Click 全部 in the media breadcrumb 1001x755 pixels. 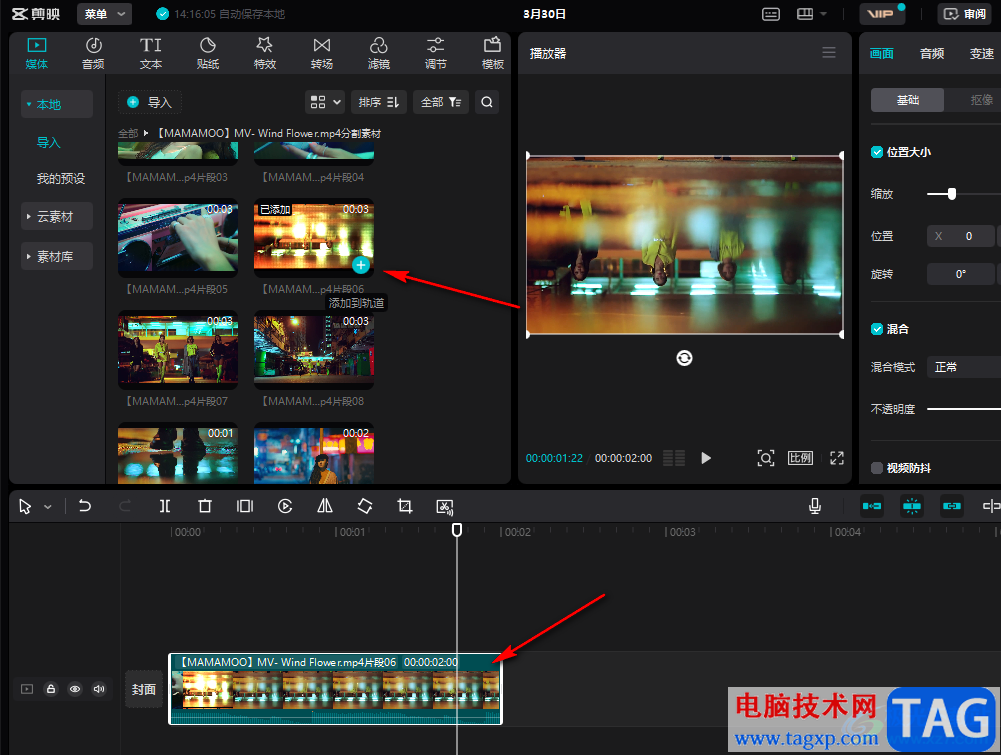[x=128, y=133]
